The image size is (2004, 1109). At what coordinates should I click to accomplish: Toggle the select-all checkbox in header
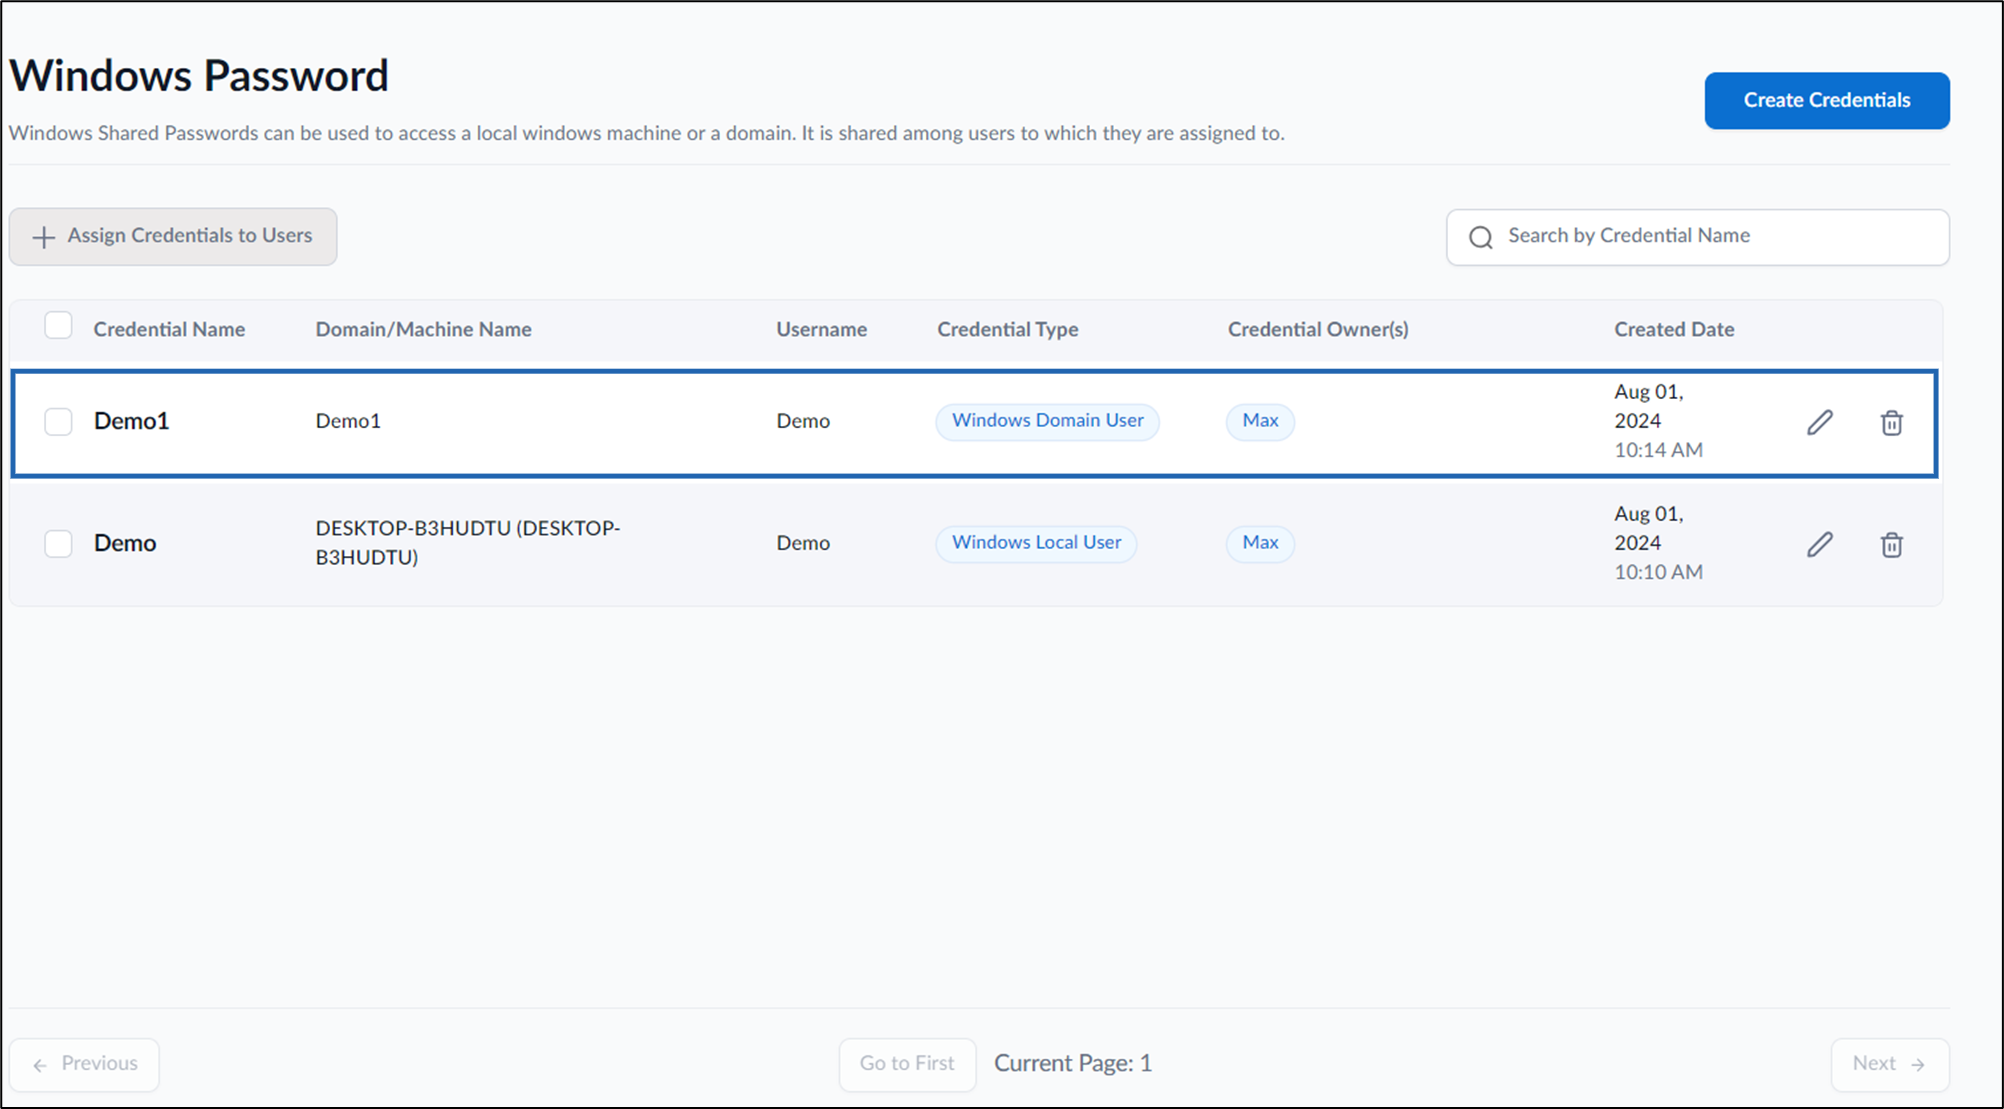pyautogui.click(x=58, y=326)
